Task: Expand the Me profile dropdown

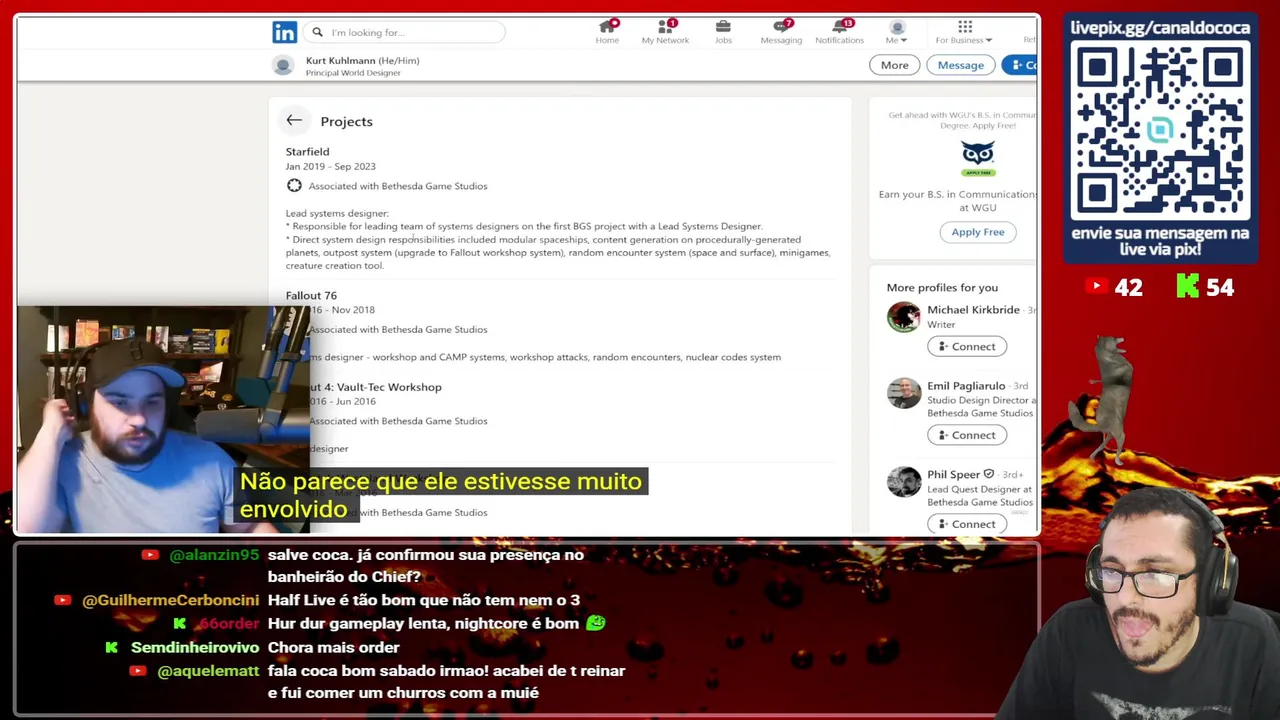Action: click(896, 31)
